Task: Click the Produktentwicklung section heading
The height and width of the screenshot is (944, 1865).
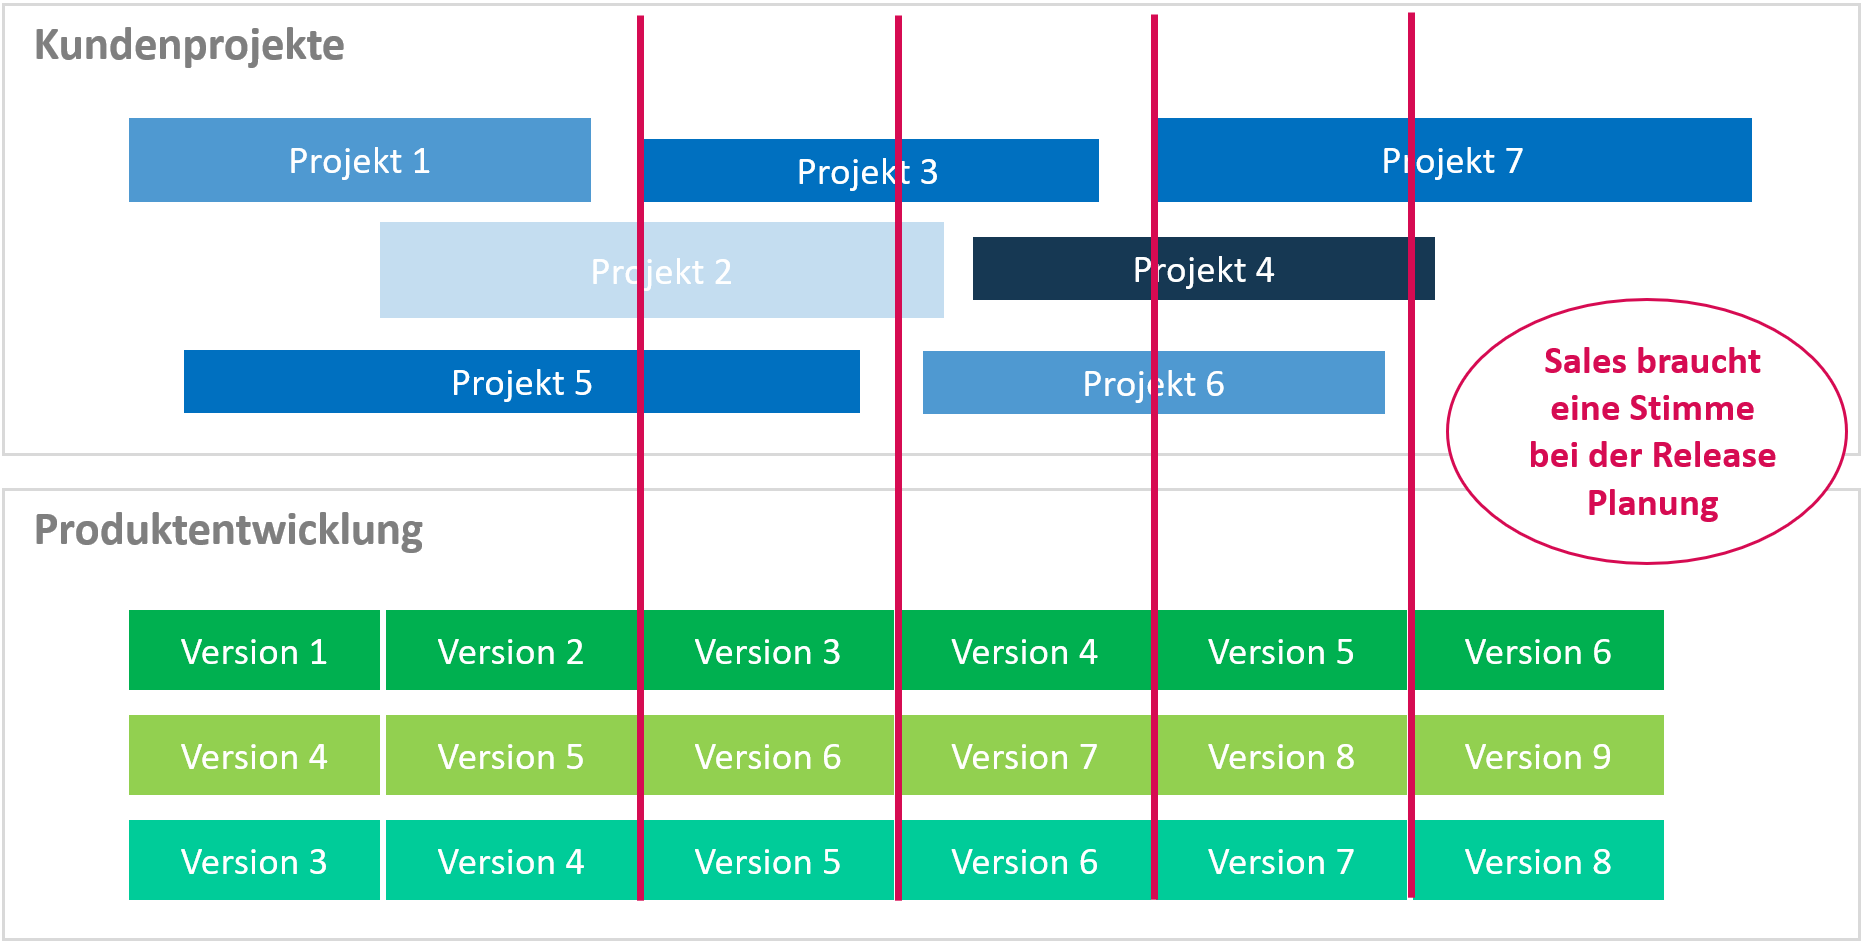Action: pyautogui.click(x=228, y=530)
